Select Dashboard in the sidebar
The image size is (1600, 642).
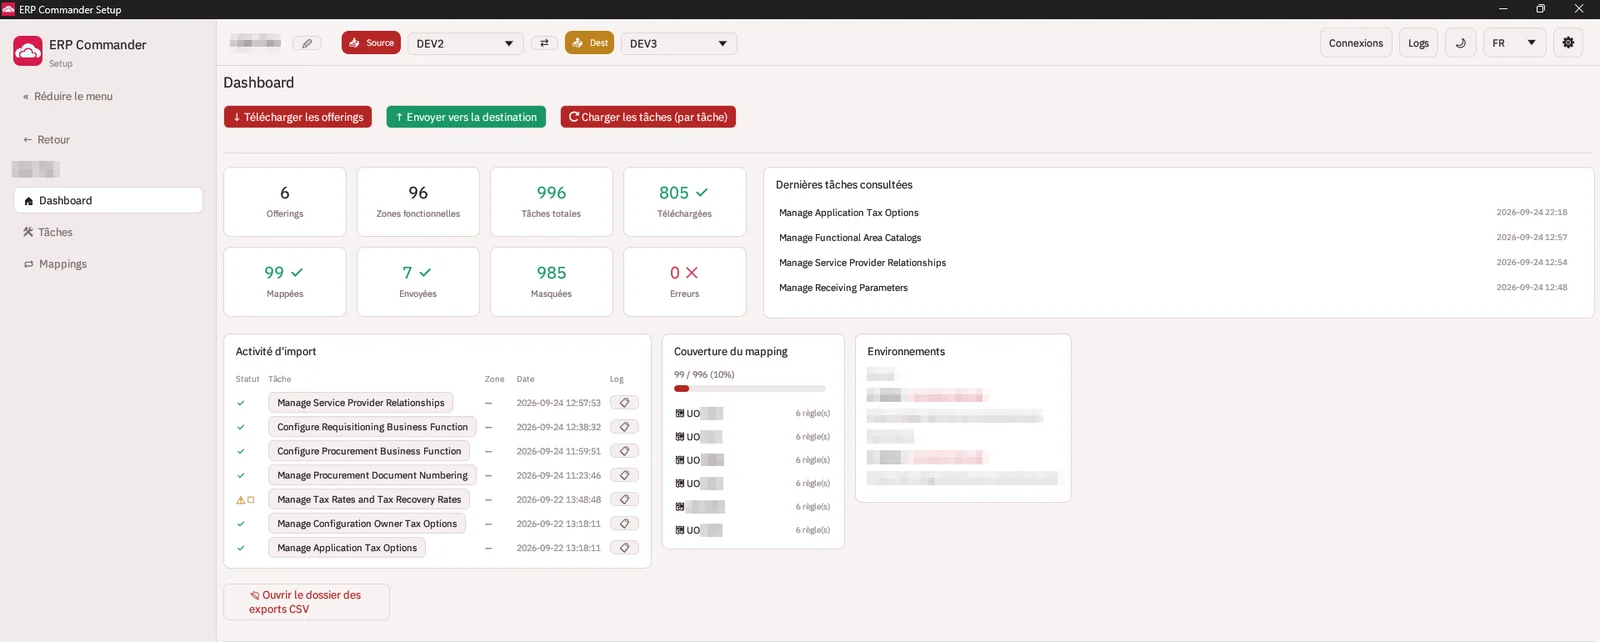(x=108, y=201)
